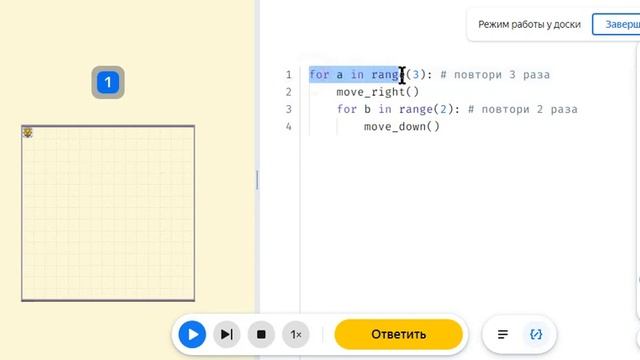This screenshot has width=640, height=360.
Task: Click the 'for b in range(2)' code
Action: (398, 109)
